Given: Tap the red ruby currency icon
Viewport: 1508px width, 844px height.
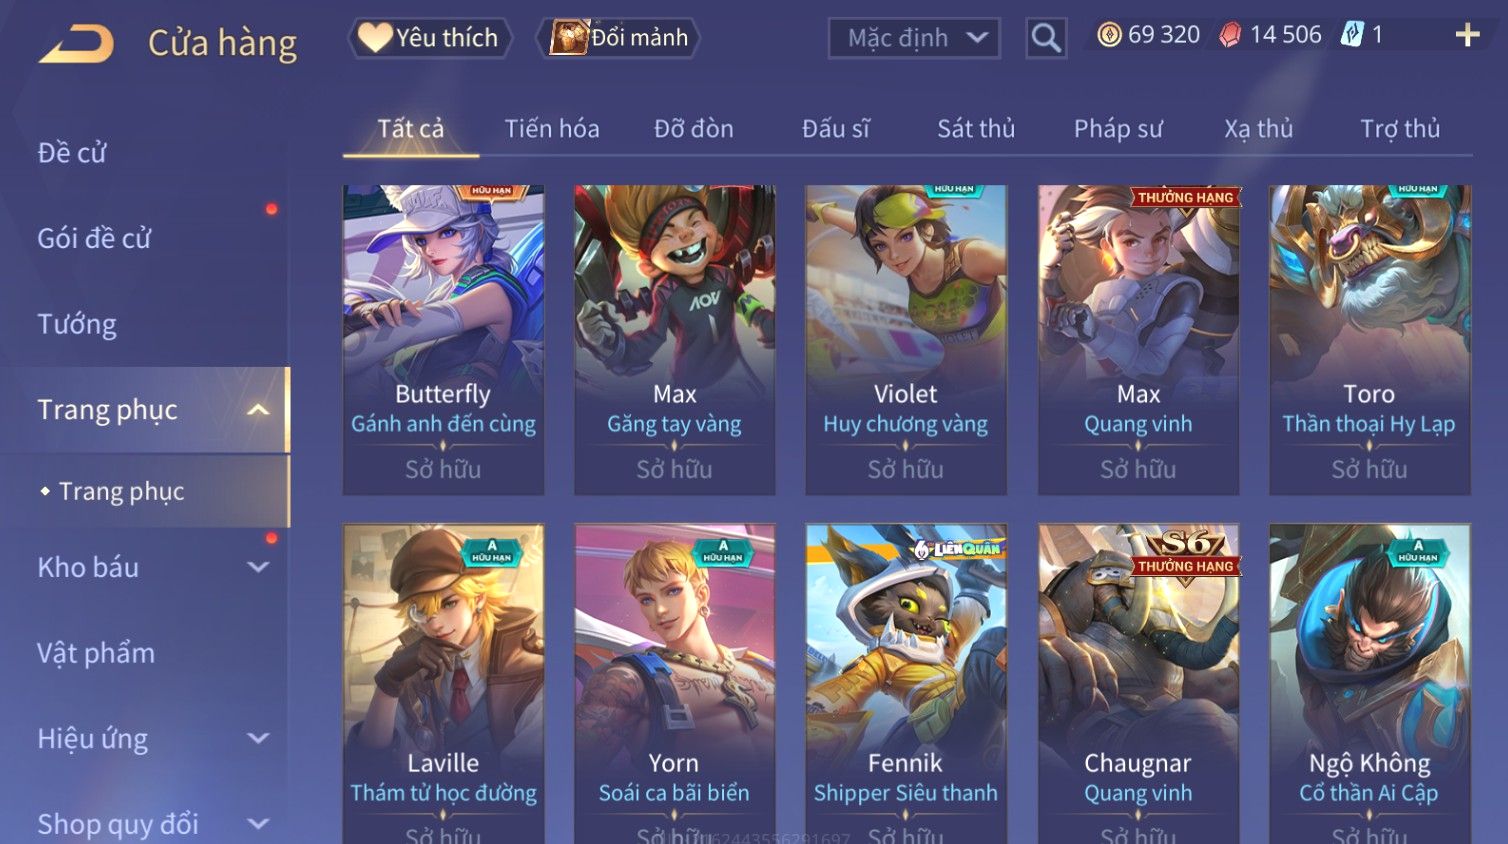Looking at the screenshot, I should (x=1230, y=35).
